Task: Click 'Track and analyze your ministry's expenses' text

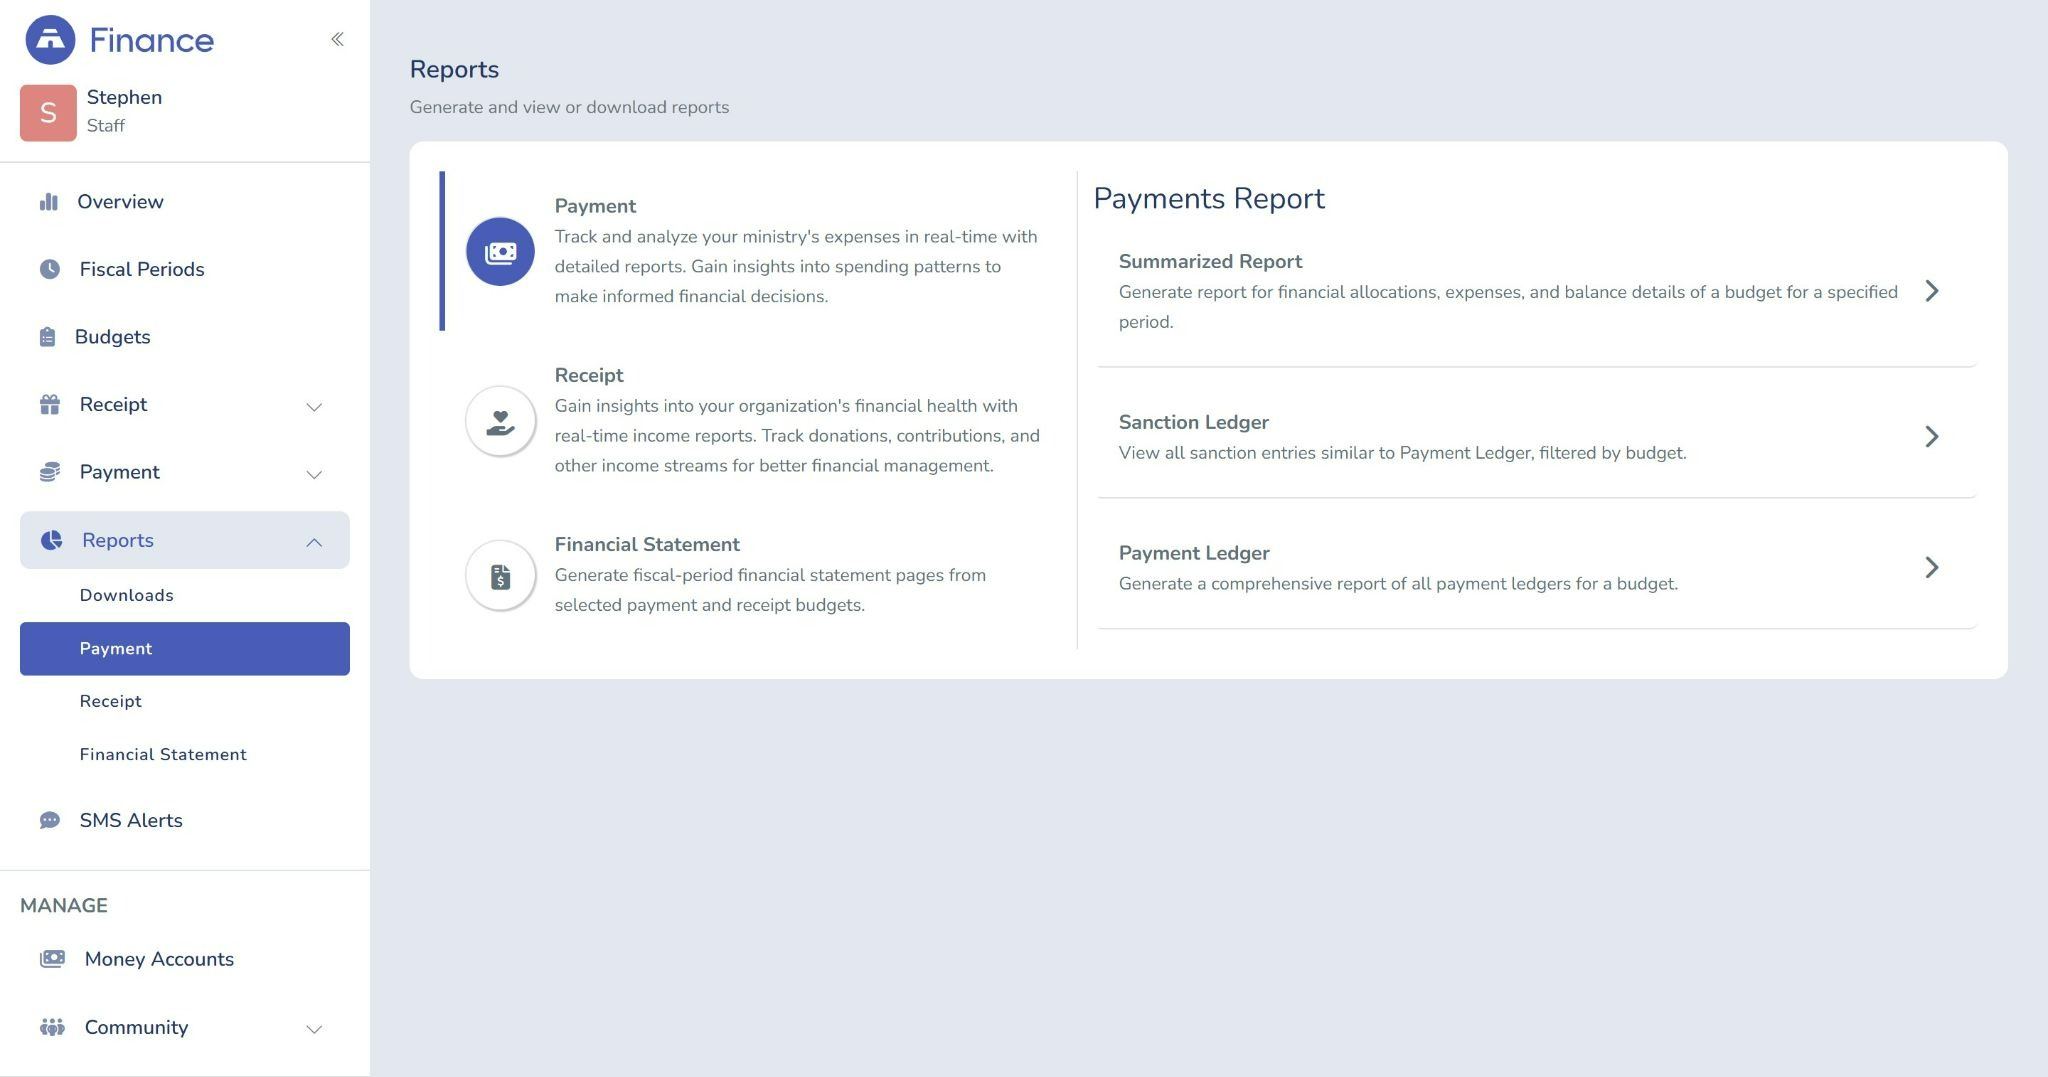Action: pyautogui.click(x=796, y=266)
